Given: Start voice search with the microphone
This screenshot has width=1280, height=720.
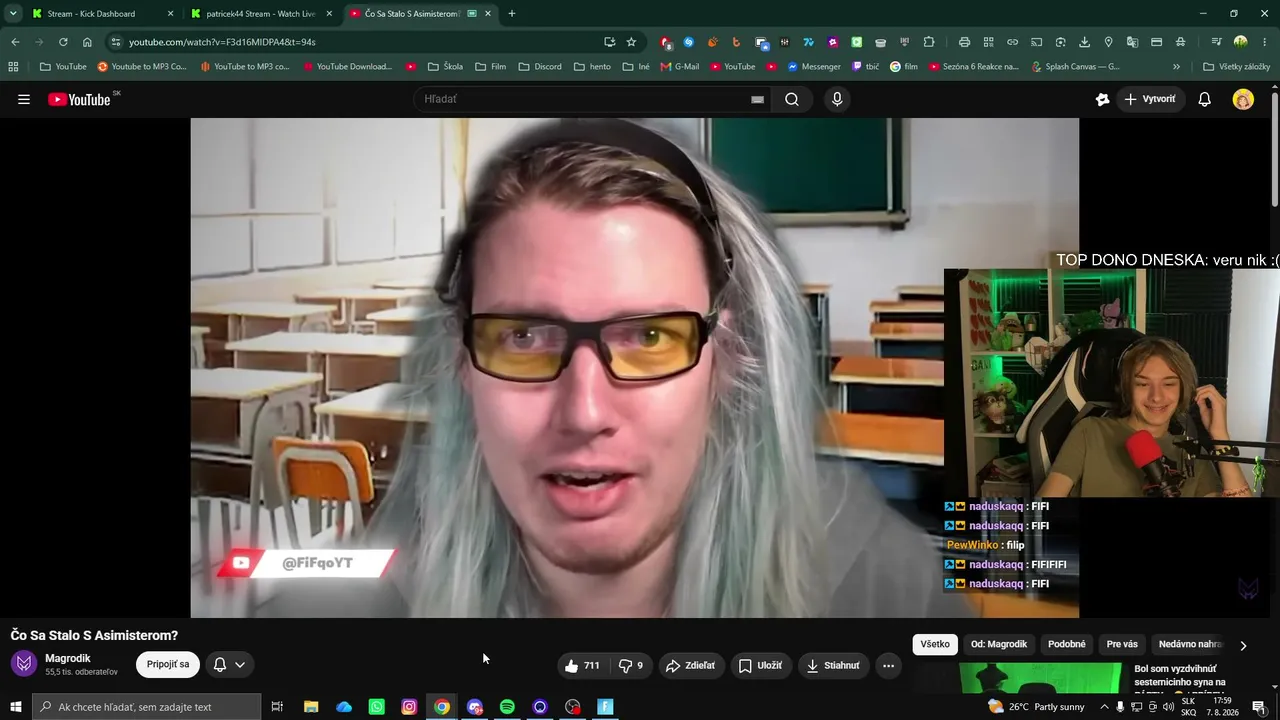Looking at the screenshot, I should click(x=837, y=99).
